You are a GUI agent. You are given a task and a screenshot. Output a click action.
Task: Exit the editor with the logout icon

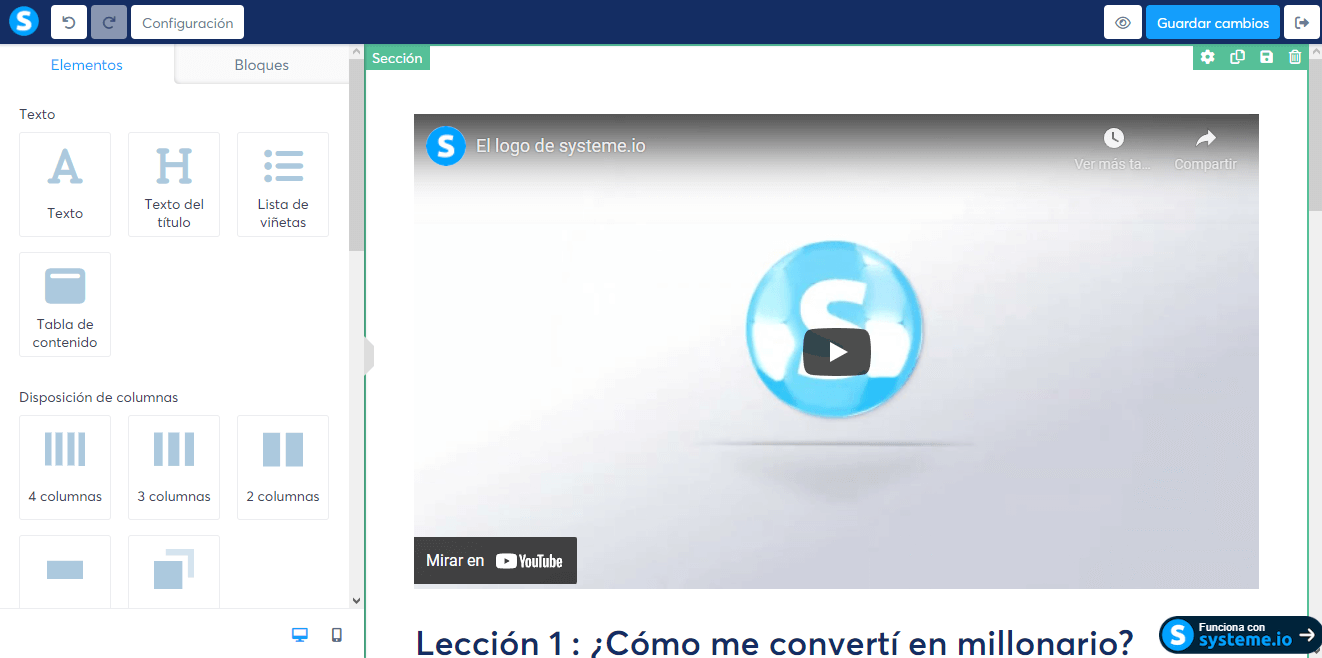(x=1302, y=22)
